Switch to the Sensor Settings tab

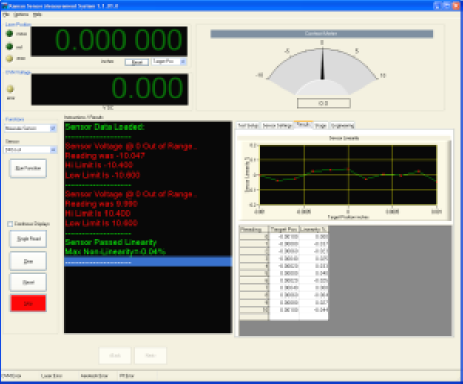click(x=277, y=126)
